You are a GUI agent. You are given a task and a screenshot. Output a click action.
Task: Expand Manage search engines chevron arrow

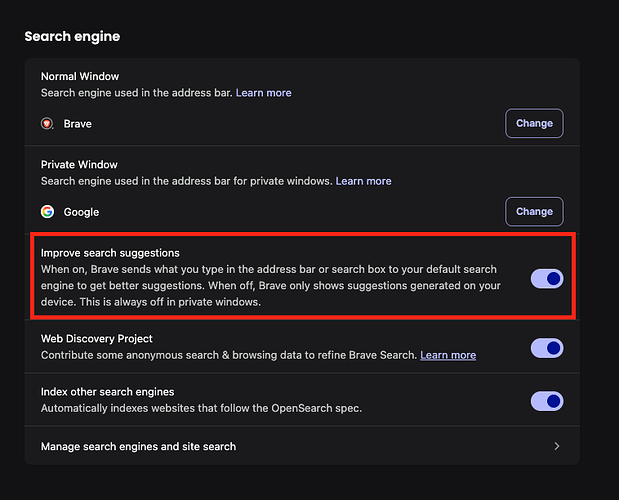(557, 446)
